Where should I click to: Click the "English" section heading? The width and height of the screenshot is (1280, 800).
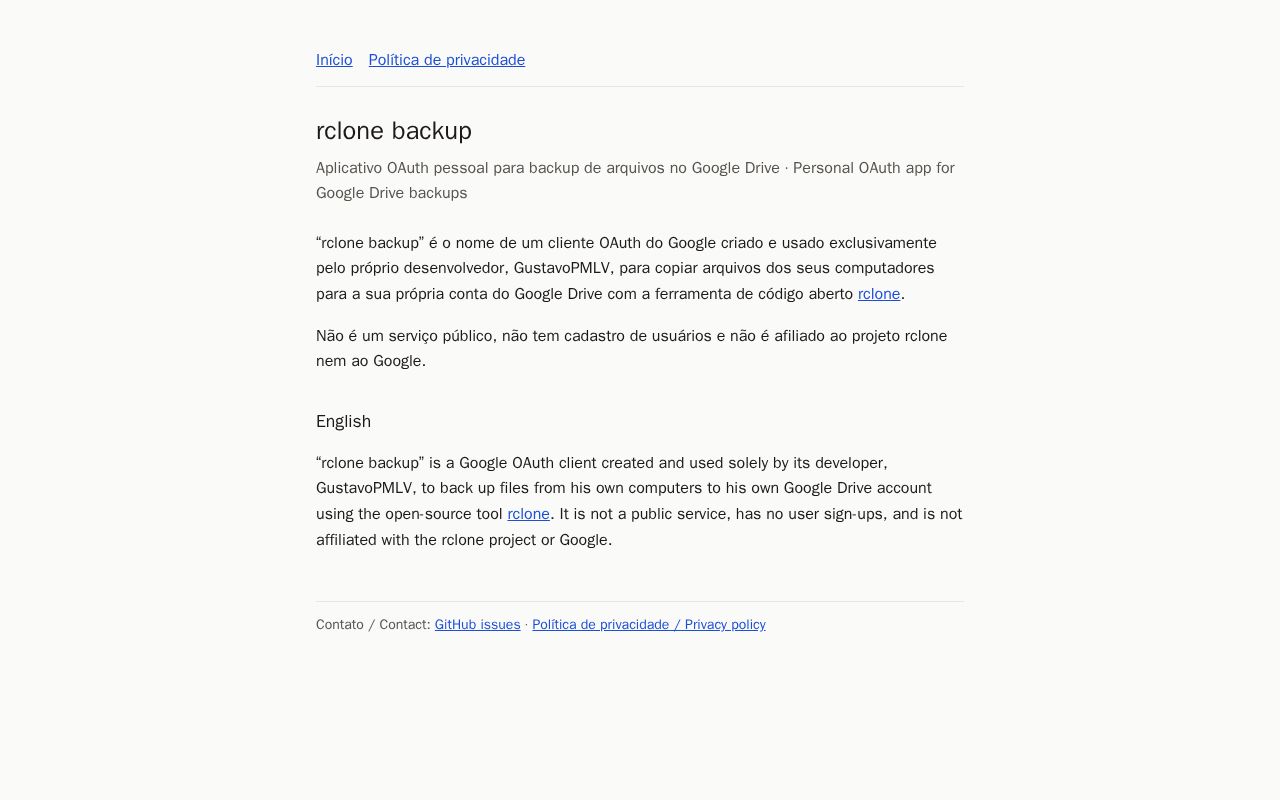(343, 421)
